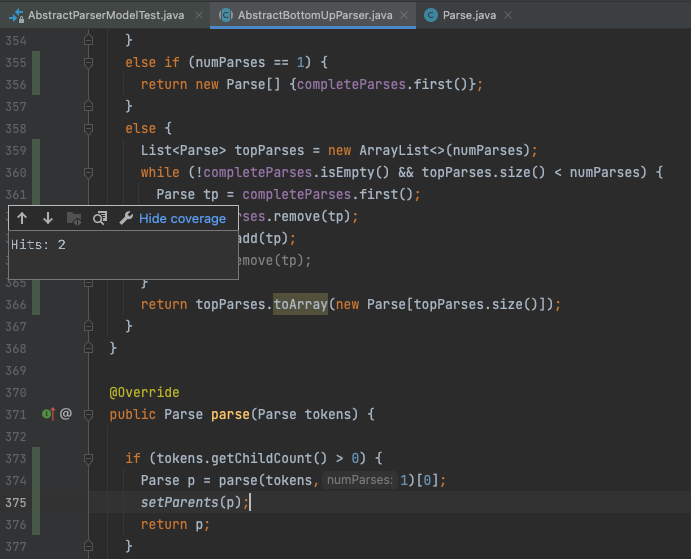The image size is (691, 559).
Task: Click the parse method name on line 371
Action: click(230, 414)
